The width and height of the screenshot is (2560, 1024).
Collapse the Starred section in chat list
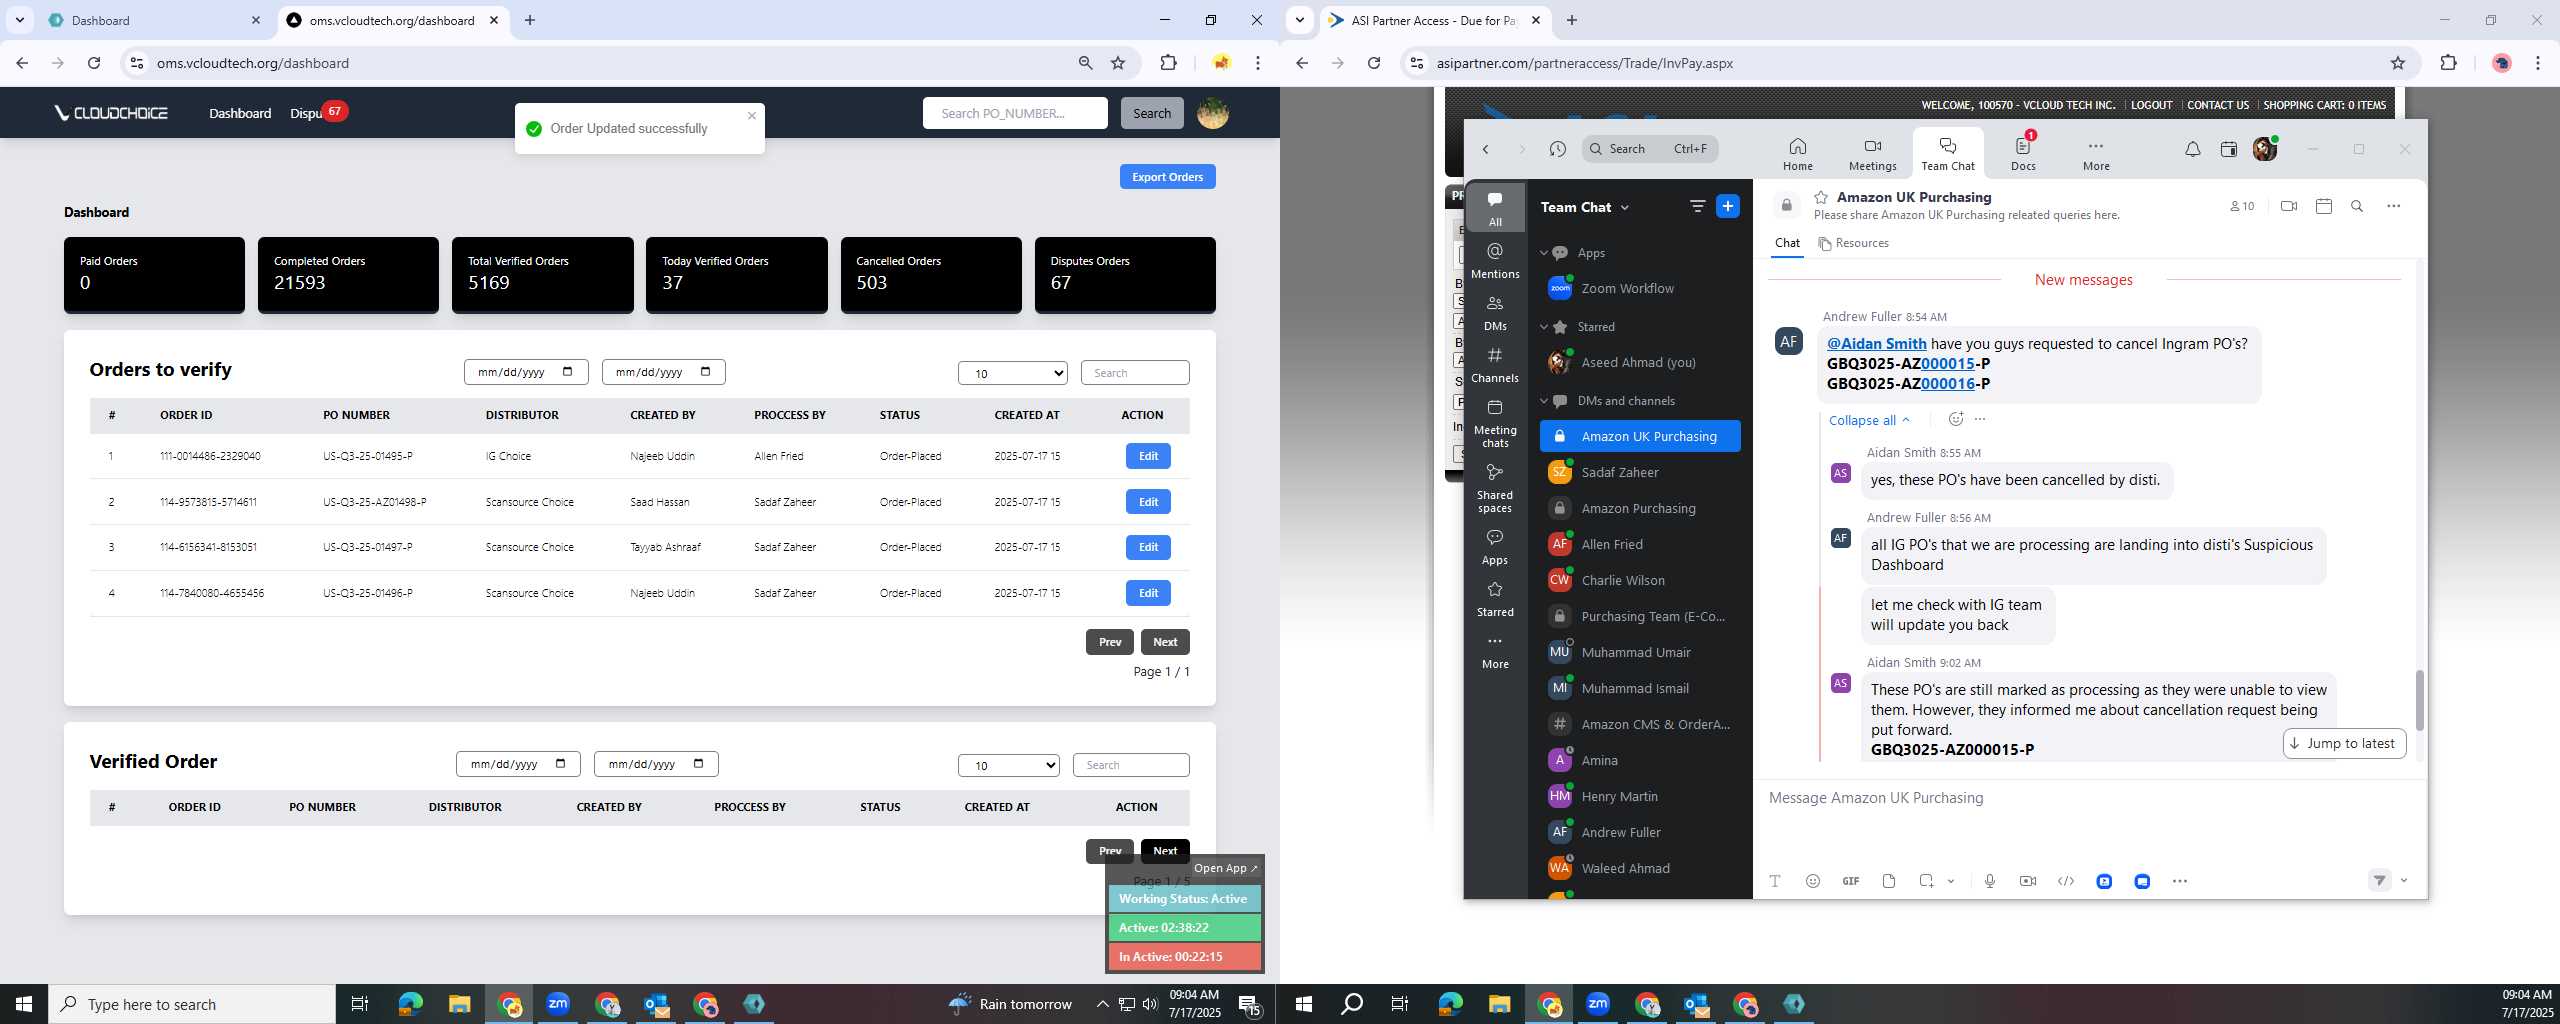[1543, 327]
